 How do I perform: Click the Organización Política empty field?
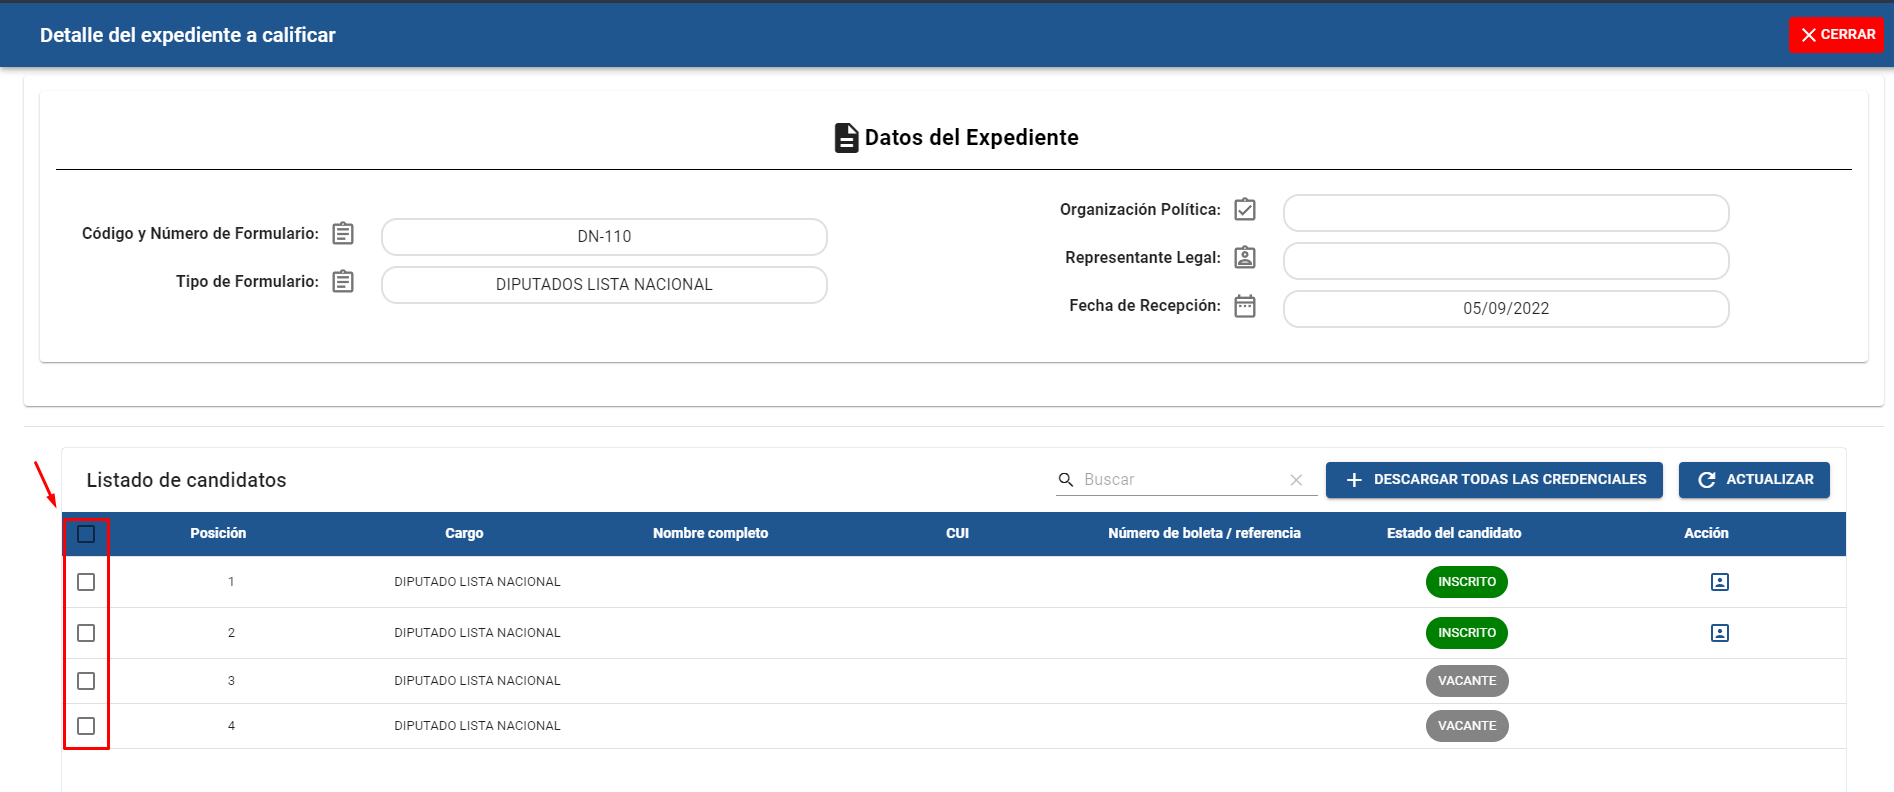pyautogui.click(x=1505, y=213)
